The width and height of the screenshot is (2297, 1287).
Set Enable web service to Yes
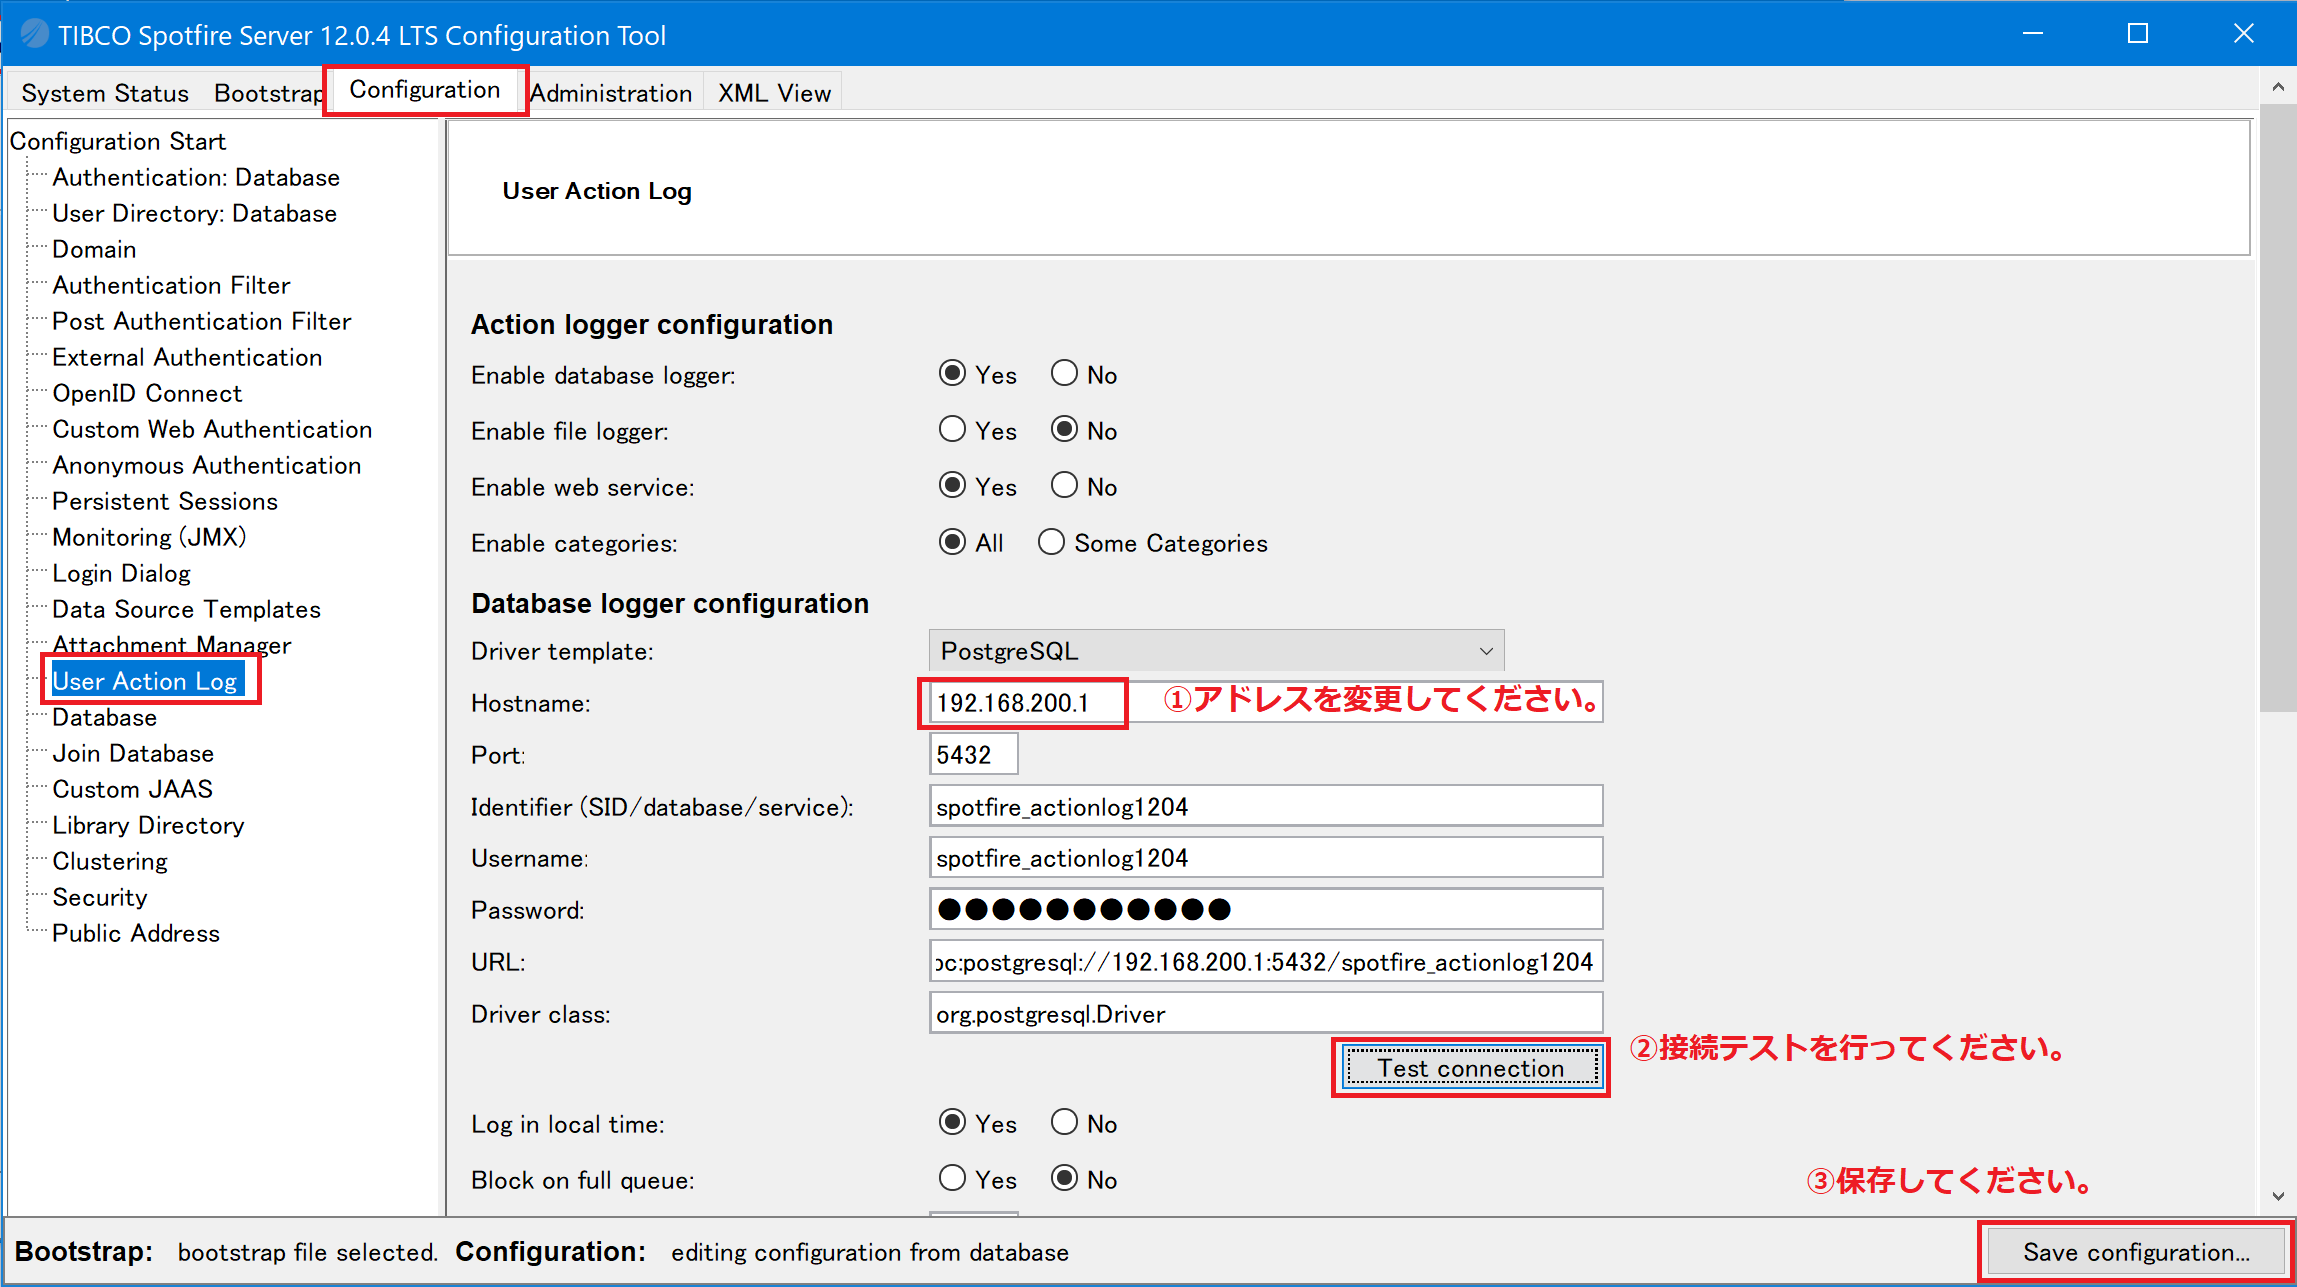tap(953, 486)
